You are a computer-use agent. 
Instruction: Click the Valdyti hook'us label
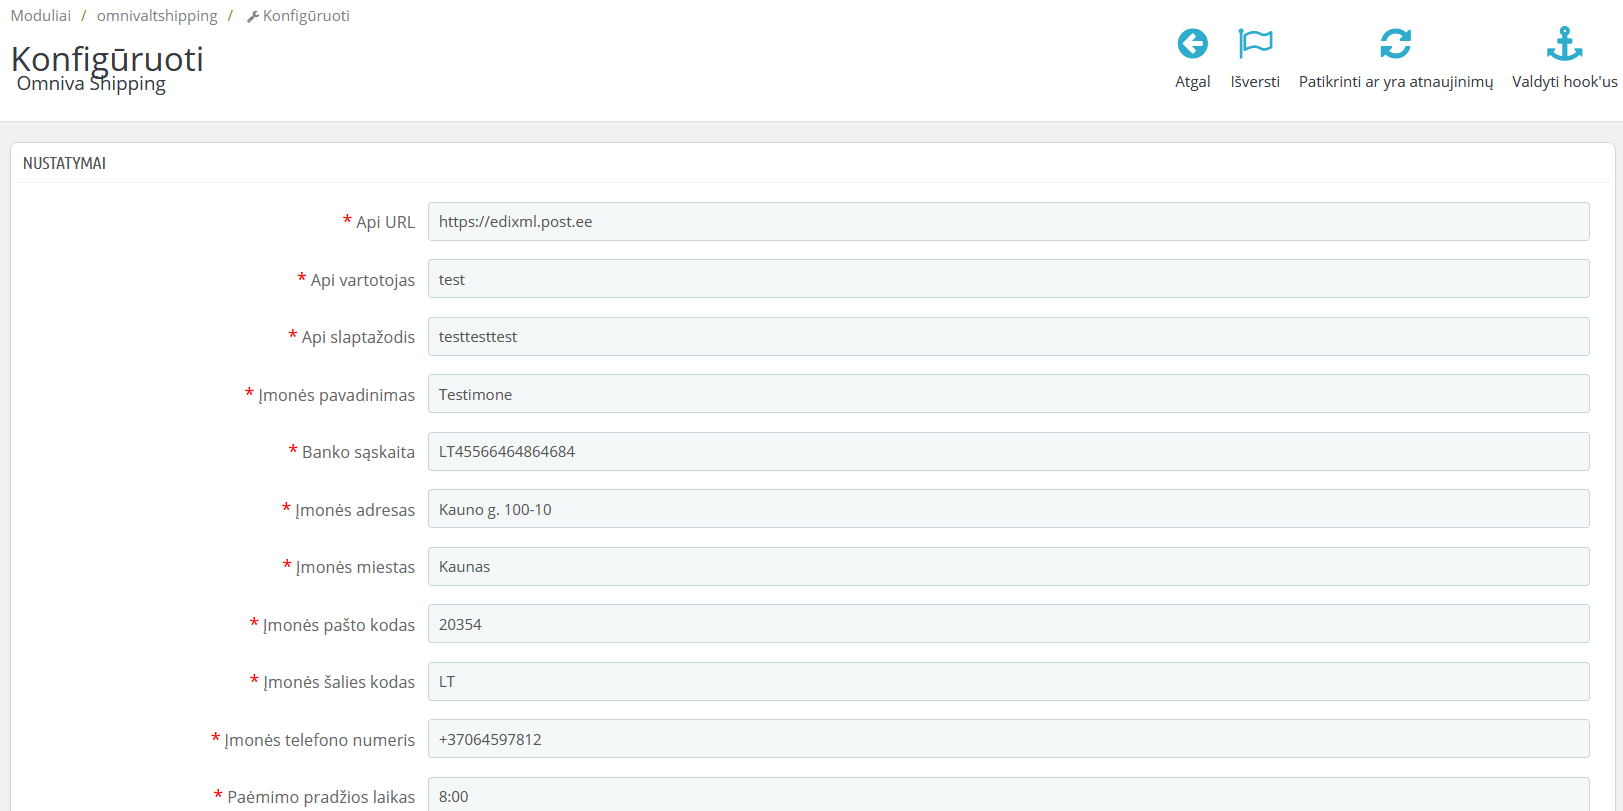pos(1564,82)
